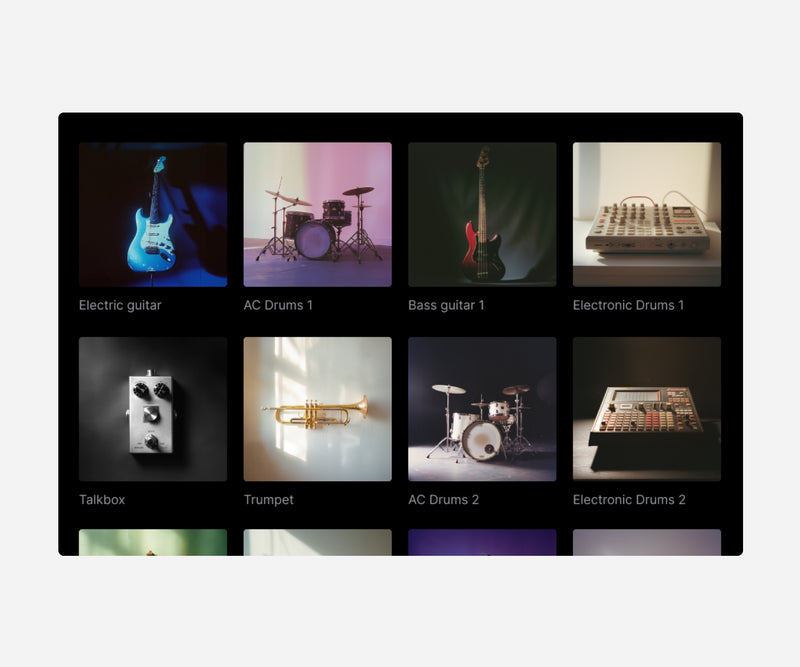
Task: Click the "Electronic Drums 1" caption
Action: 628,305
